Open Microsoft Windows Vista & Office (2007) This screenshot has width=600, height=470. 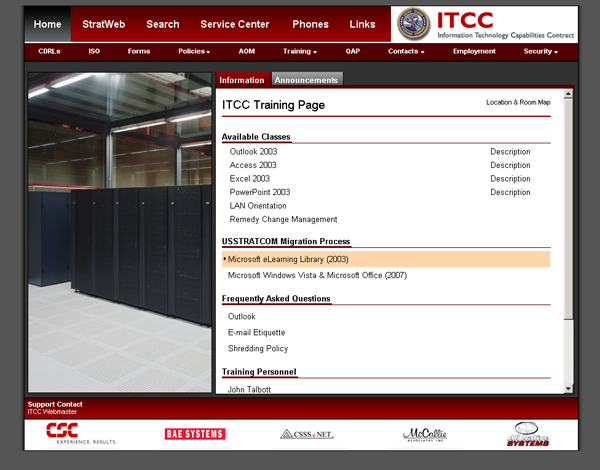click(x=317, y=275)
